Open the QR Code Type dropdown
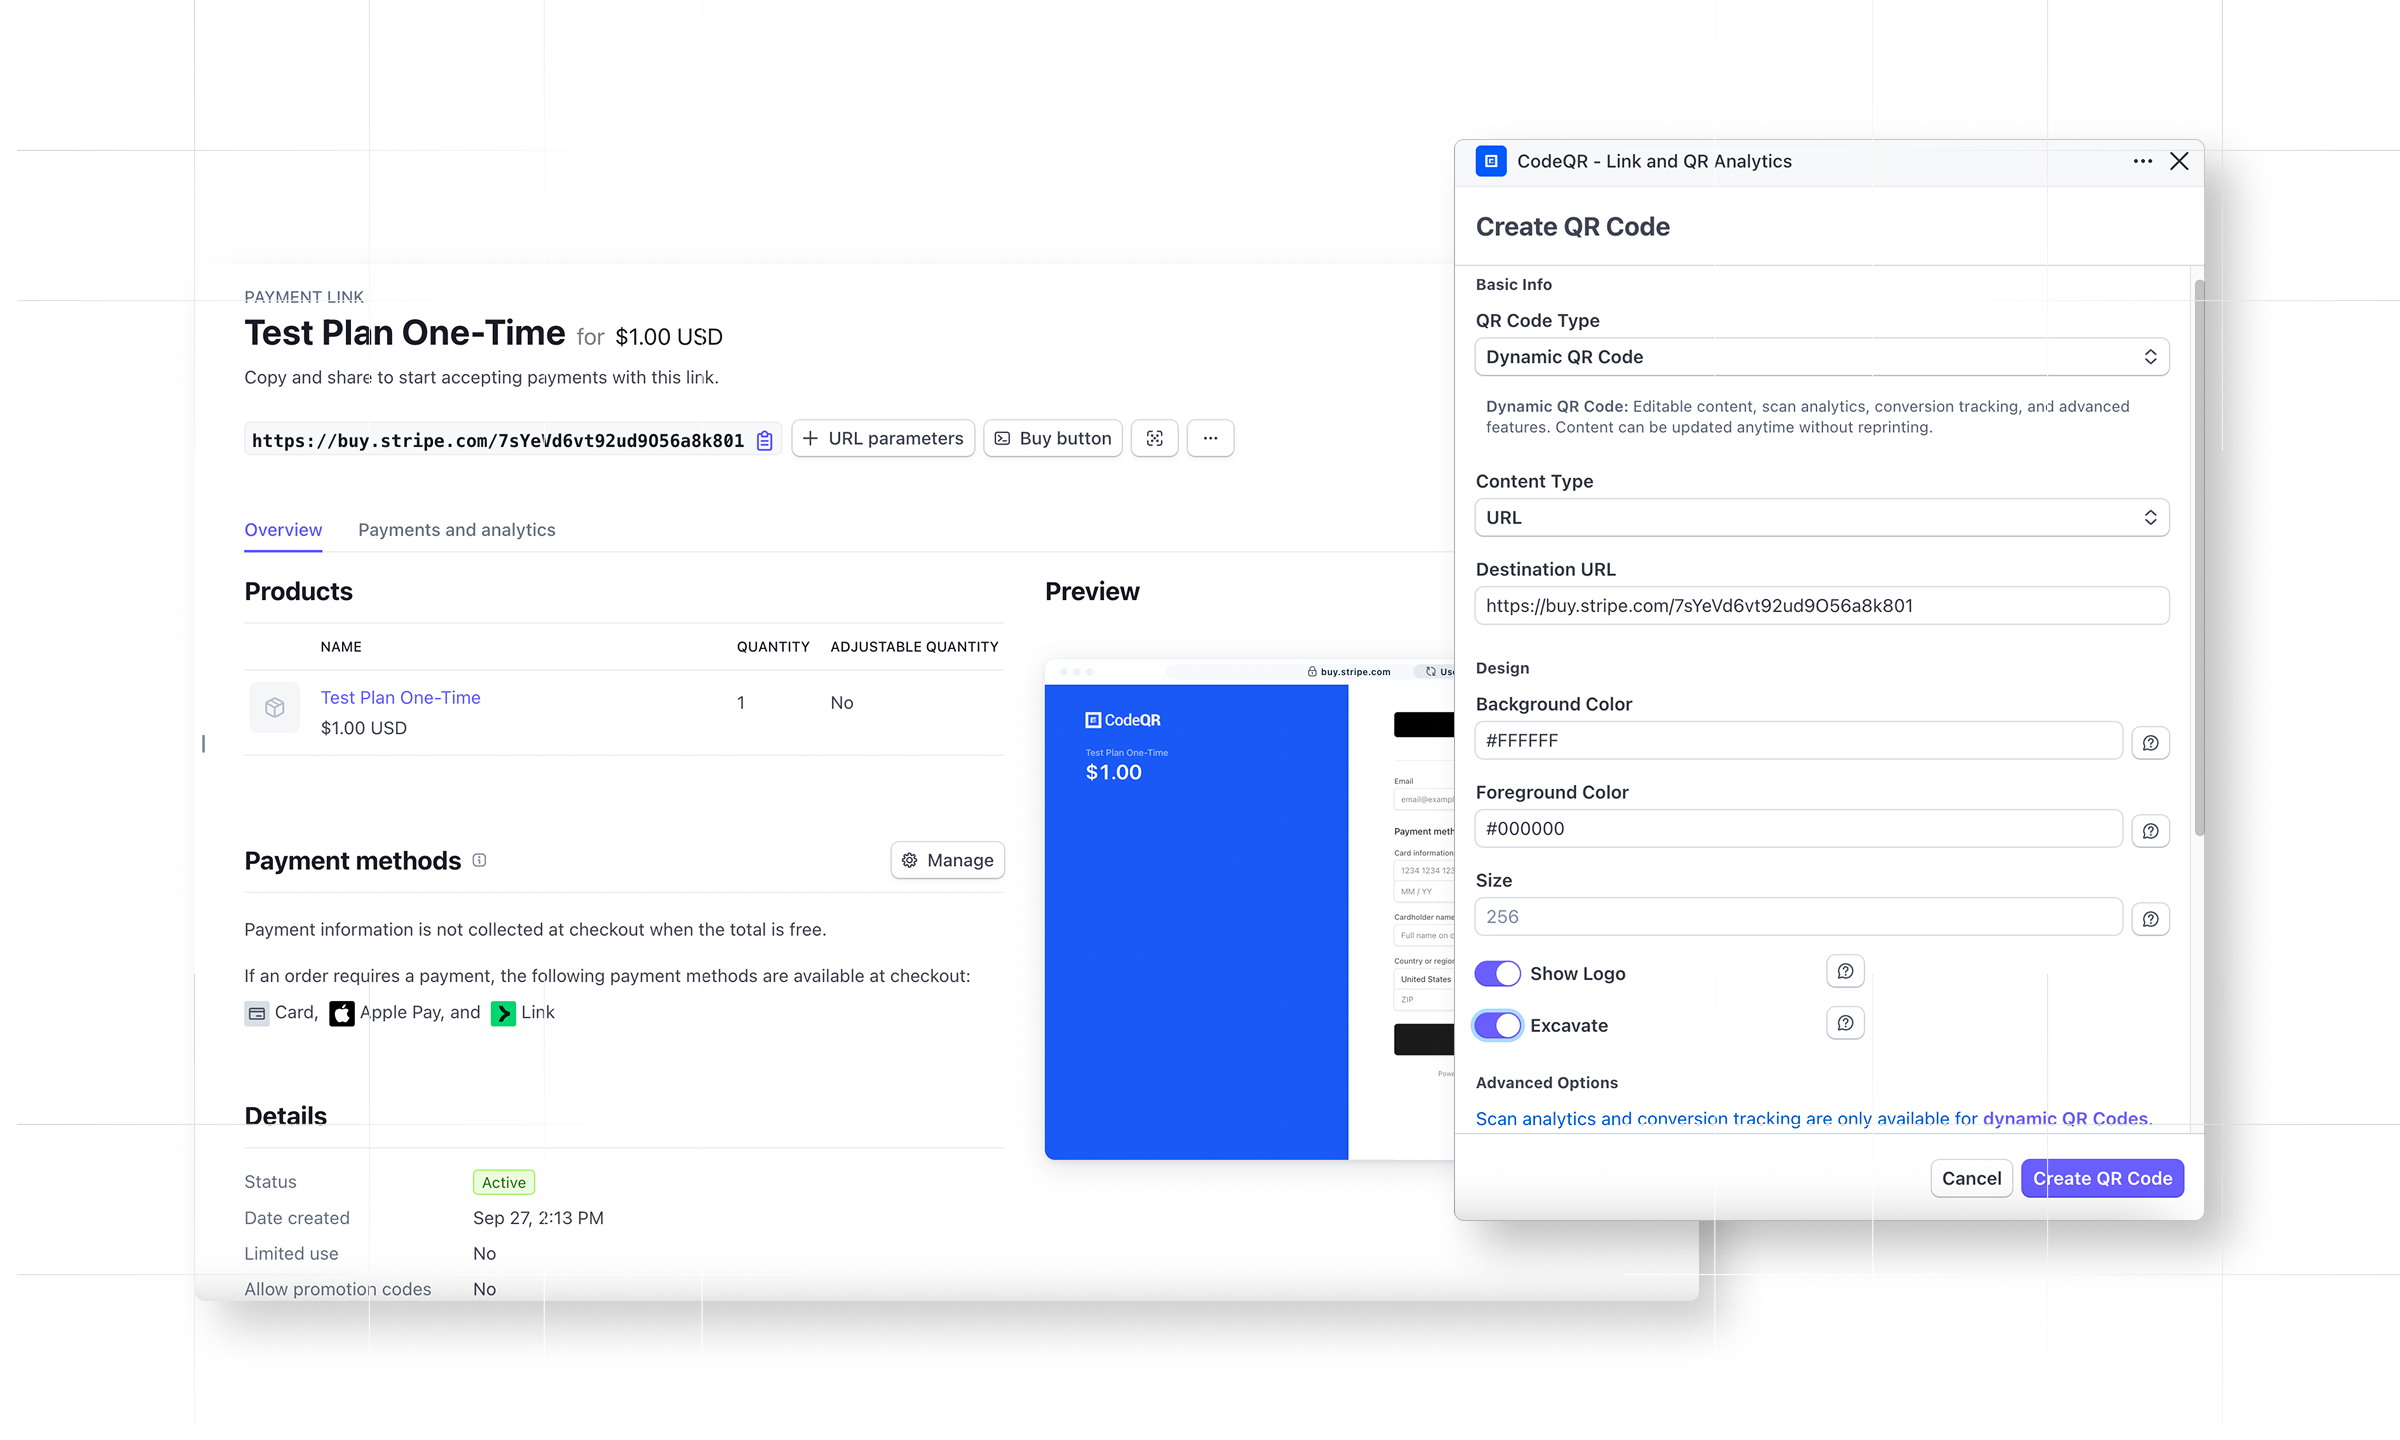This screenshot has height=1440, width=2400. click(x=1822, y=357)
